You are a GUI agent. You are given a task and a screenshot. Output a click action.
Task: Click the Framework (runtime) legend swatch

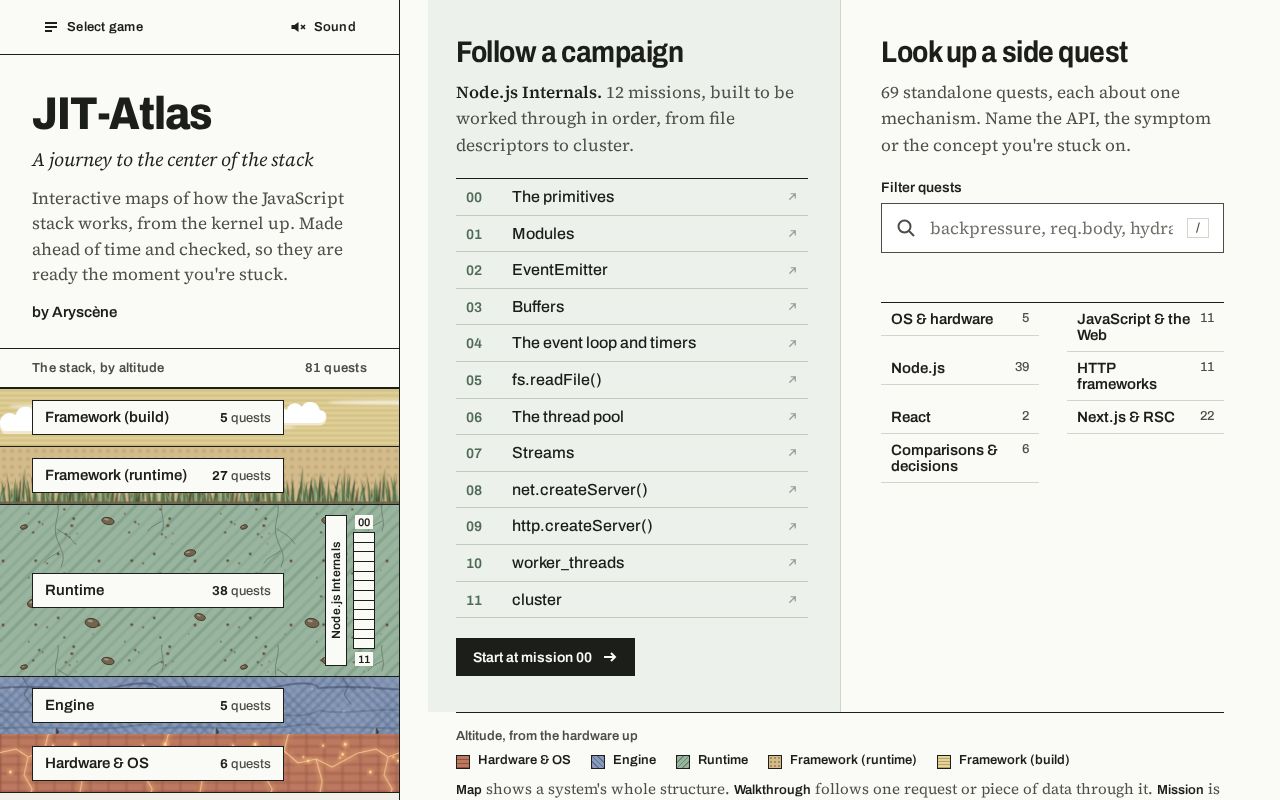pos(775,761)
